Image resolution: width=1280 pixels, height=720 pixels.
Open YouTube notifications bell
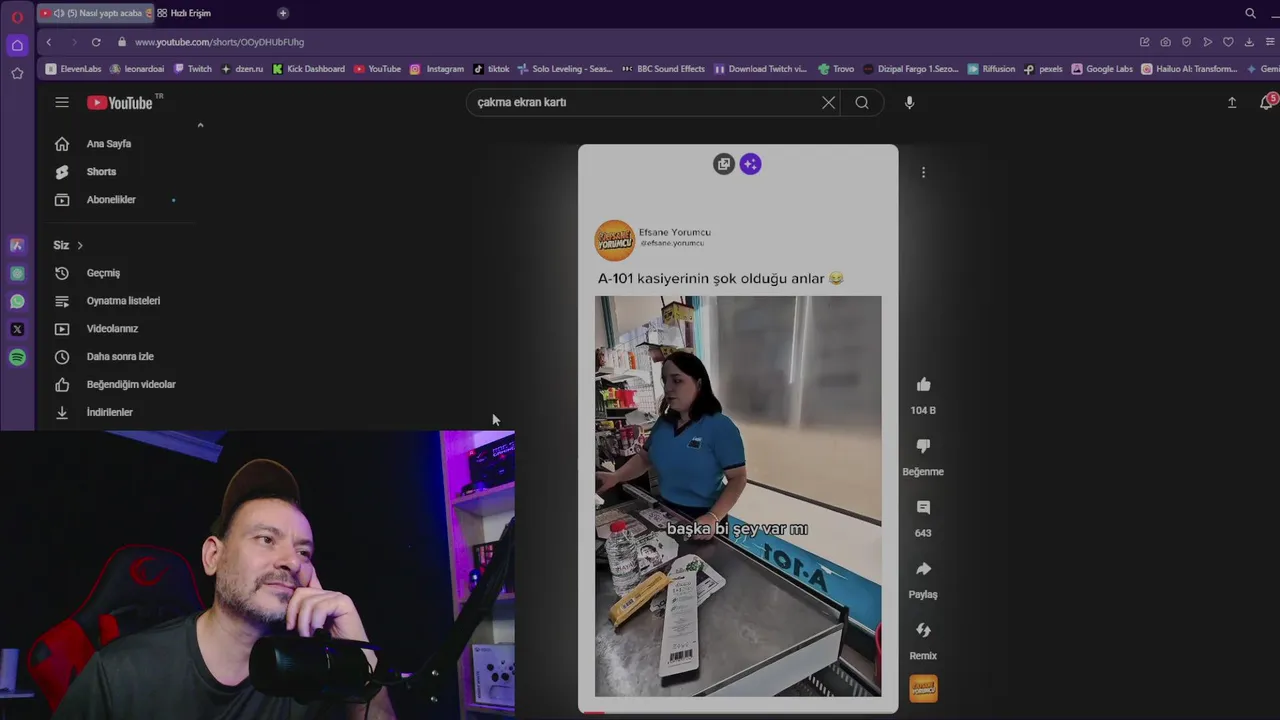tap(1267, 102)
